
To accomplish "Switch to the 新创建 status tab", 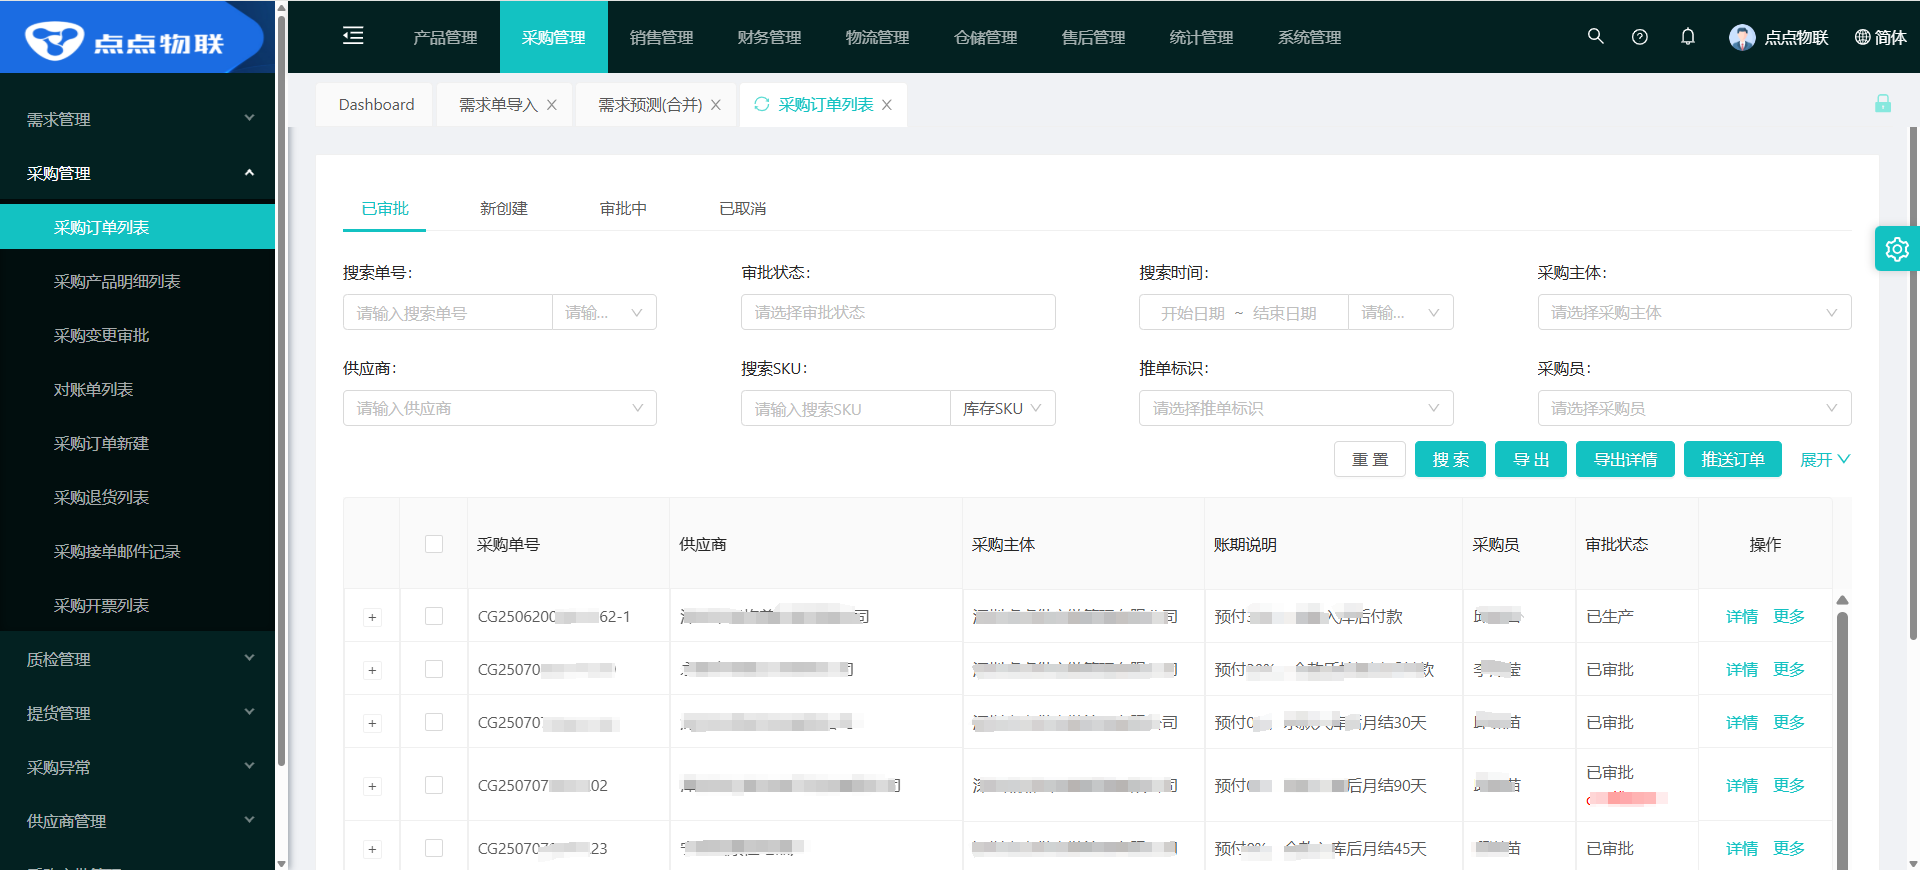I will click(504, 208).
